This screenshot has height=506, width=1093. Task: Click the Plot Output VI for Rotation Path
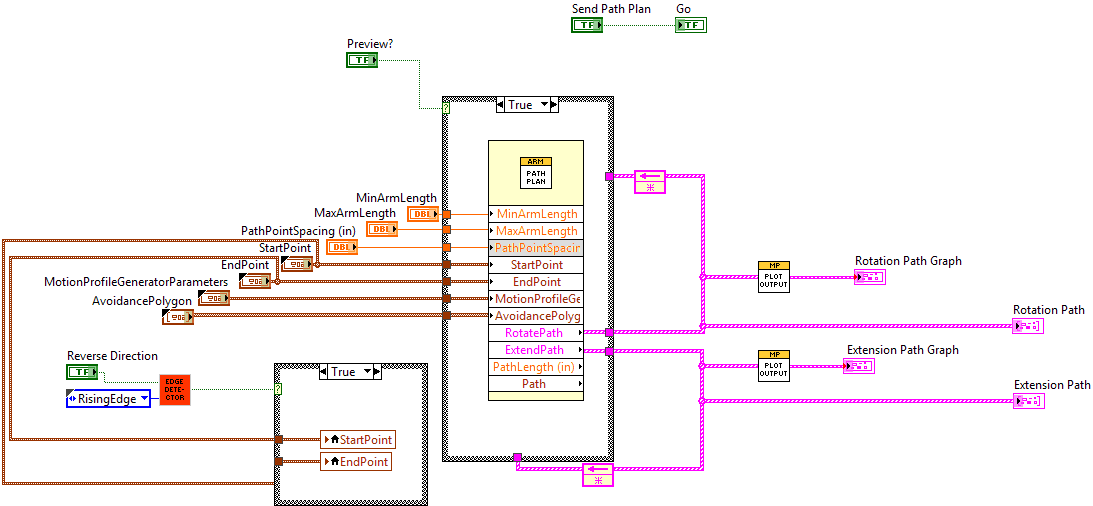tap(773, 277)
